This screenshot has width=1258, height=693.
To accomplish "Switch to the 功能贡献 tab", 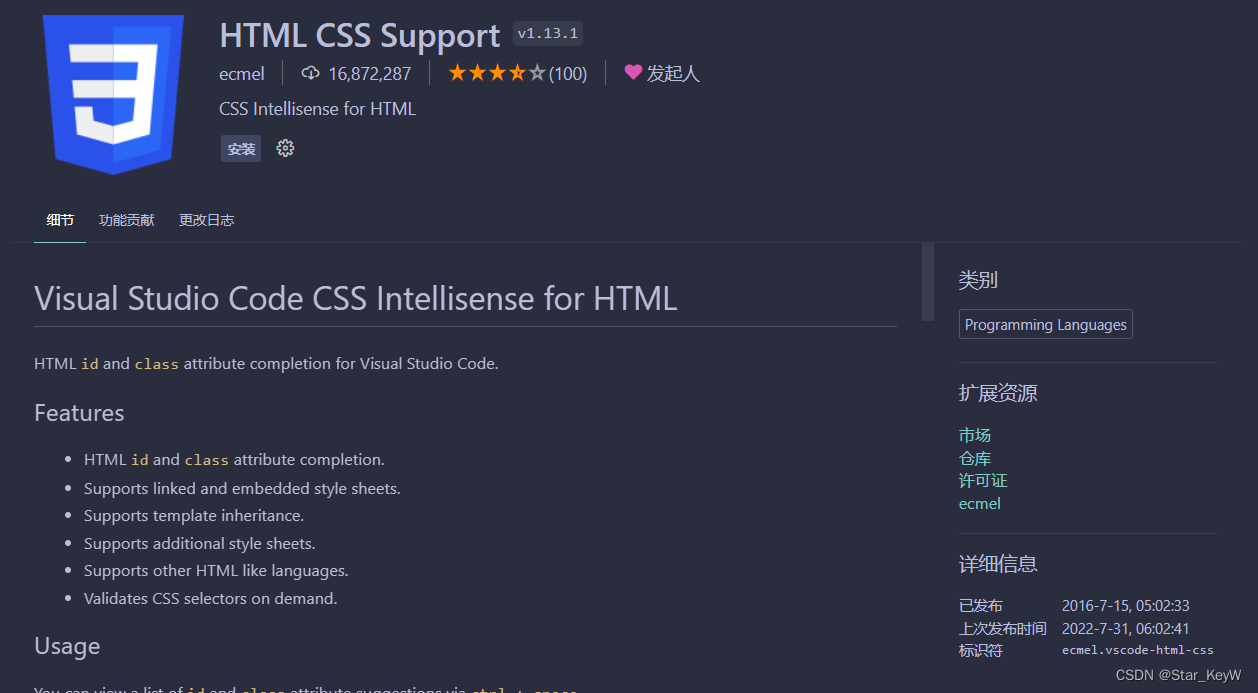I will [x=127, y=220].
